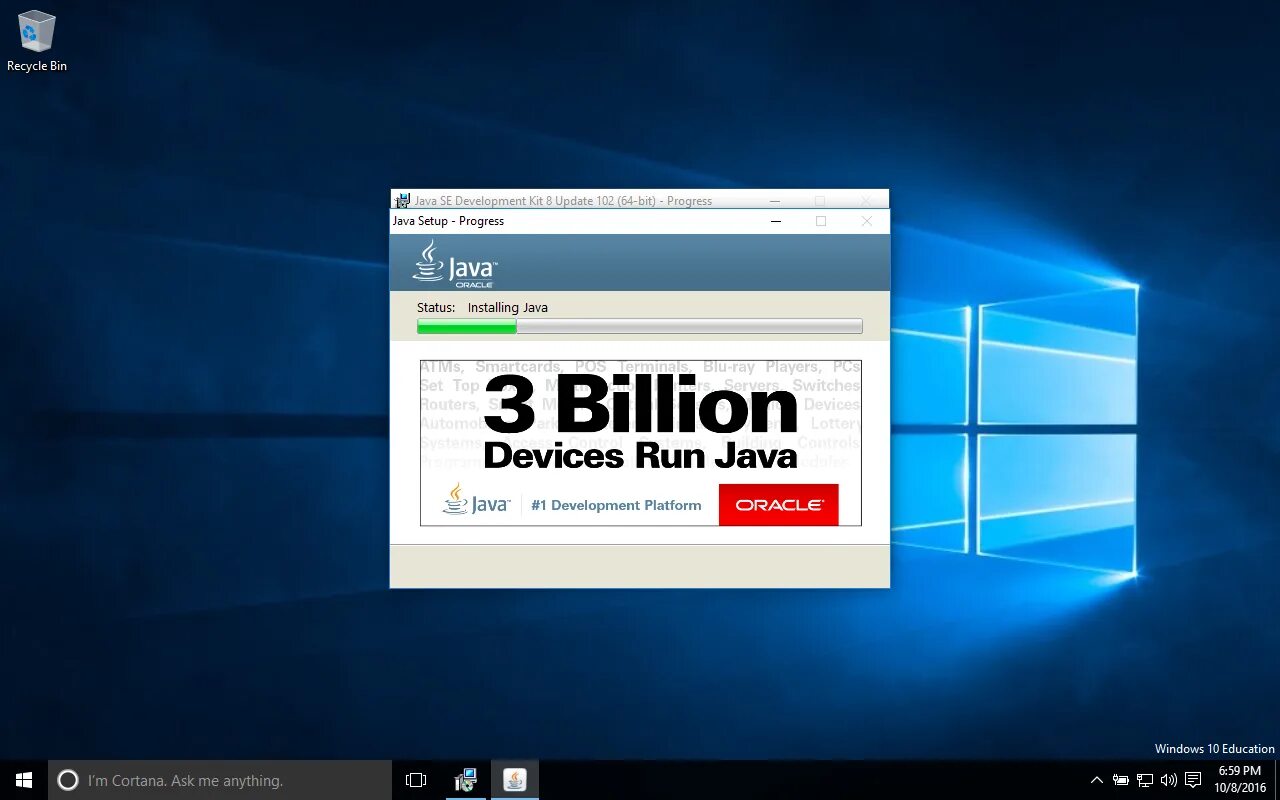1280x800 pixels.
Task: Open the speaker volume tray icon
Action: [x=1168, y=780]
